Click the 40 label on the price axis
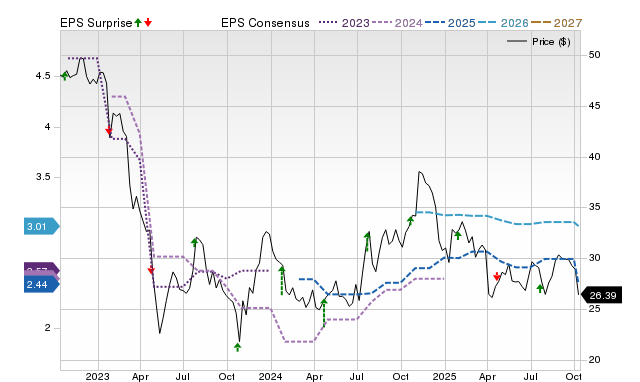 coord(594,156)
